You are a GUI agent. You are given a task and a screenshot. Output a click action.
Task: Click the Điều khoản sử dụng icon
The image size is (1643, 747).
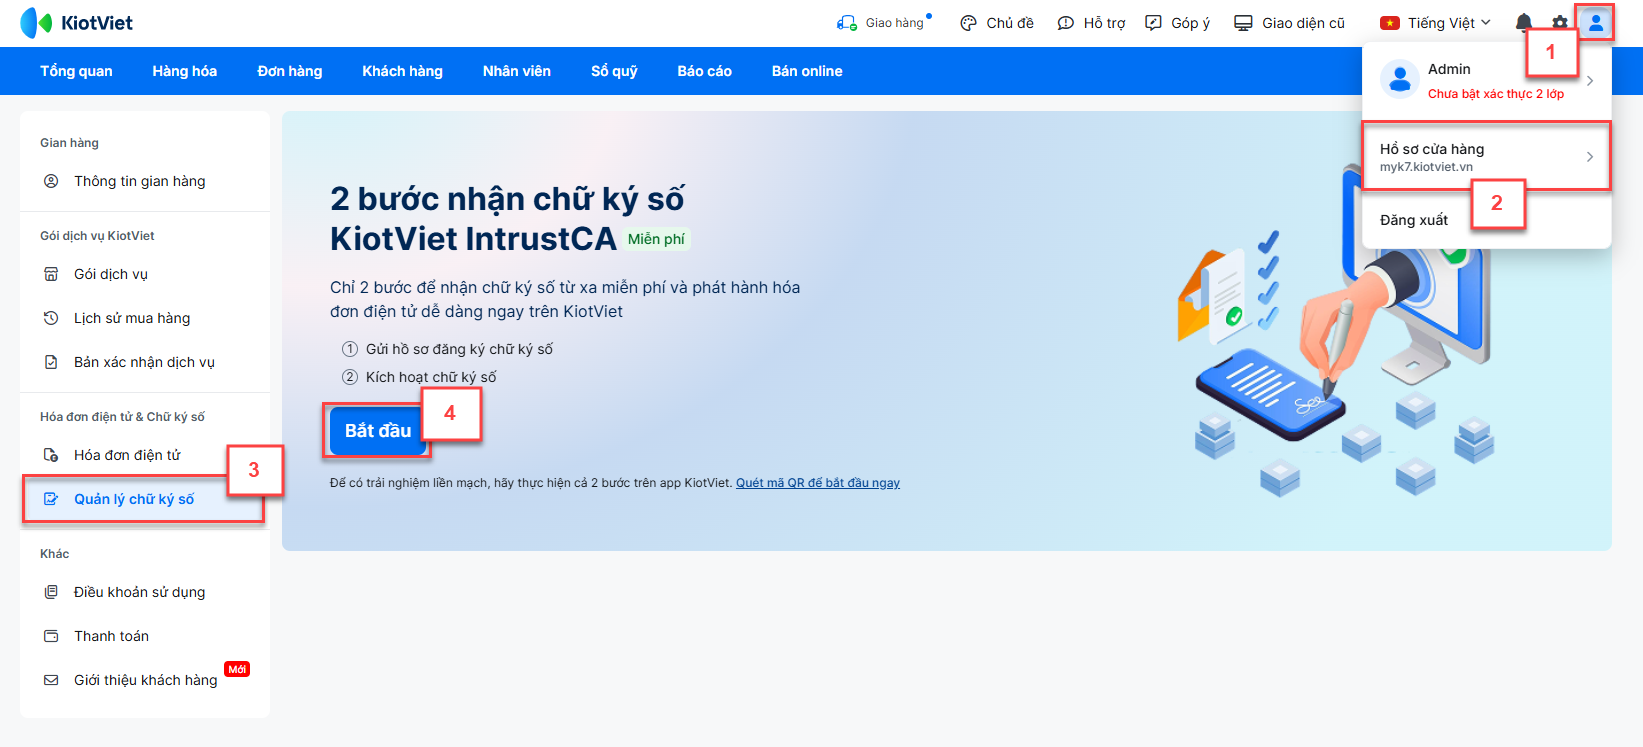click(51, 592)
